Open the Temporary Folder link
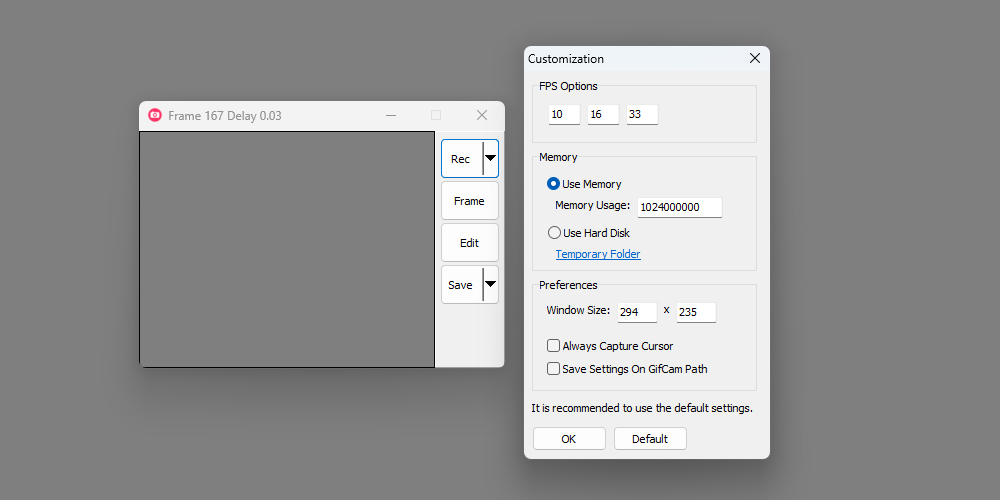 tap(598, 254)
